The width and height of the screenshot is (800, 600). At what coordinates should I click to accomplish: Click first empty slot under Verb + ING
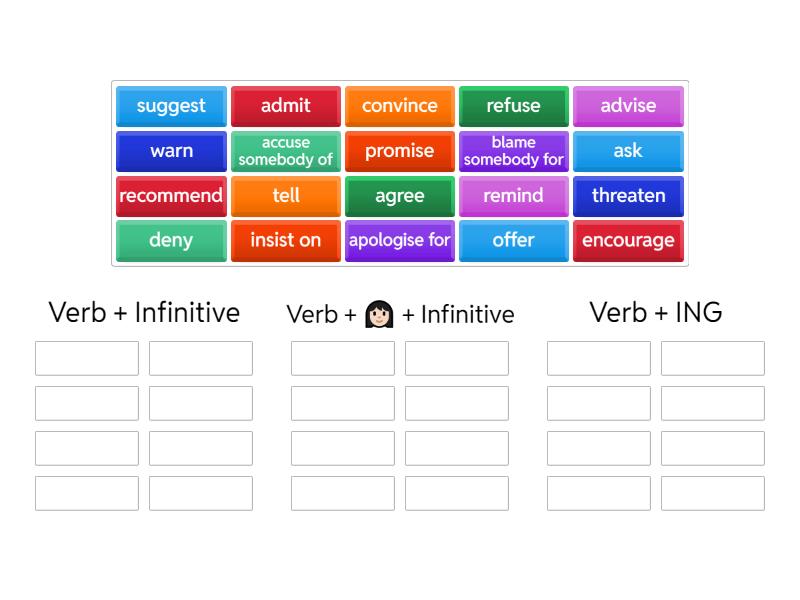(599, 358)
